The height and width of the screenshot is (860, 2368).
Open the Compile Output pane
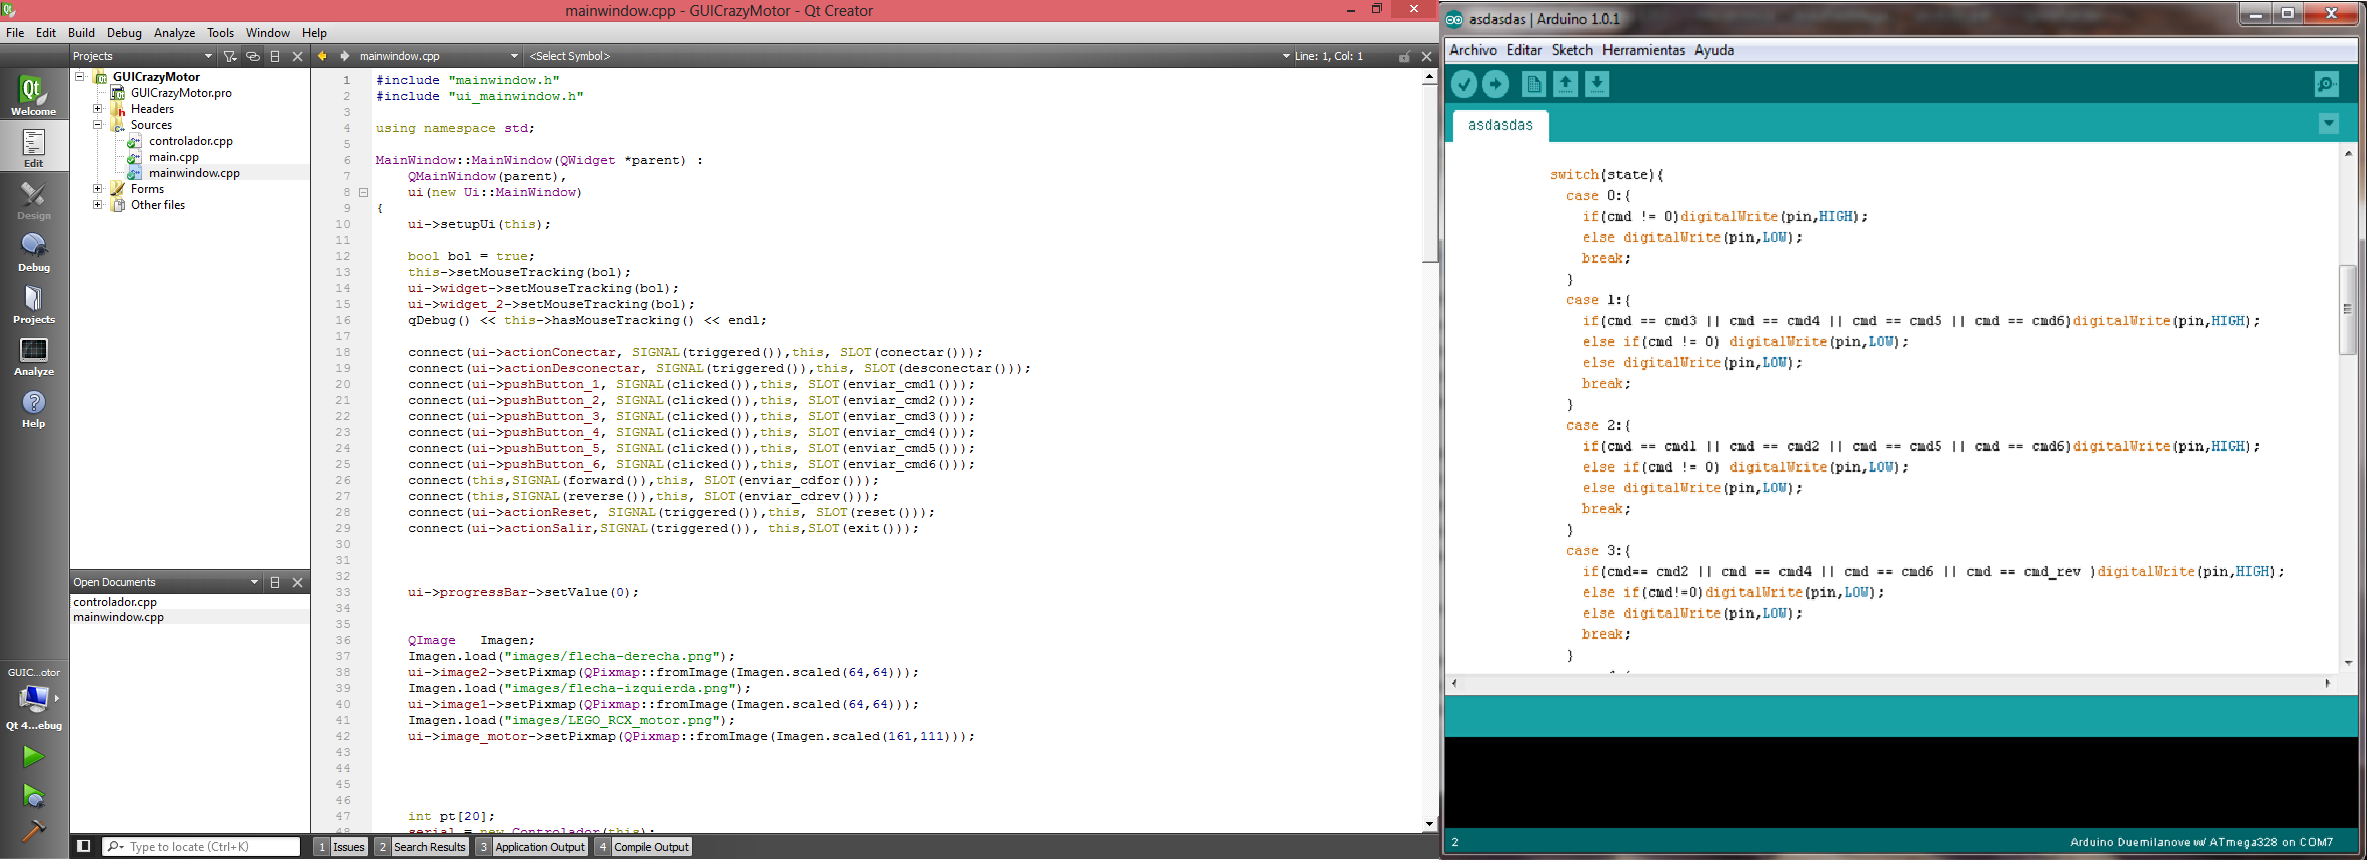coord(644,846)
